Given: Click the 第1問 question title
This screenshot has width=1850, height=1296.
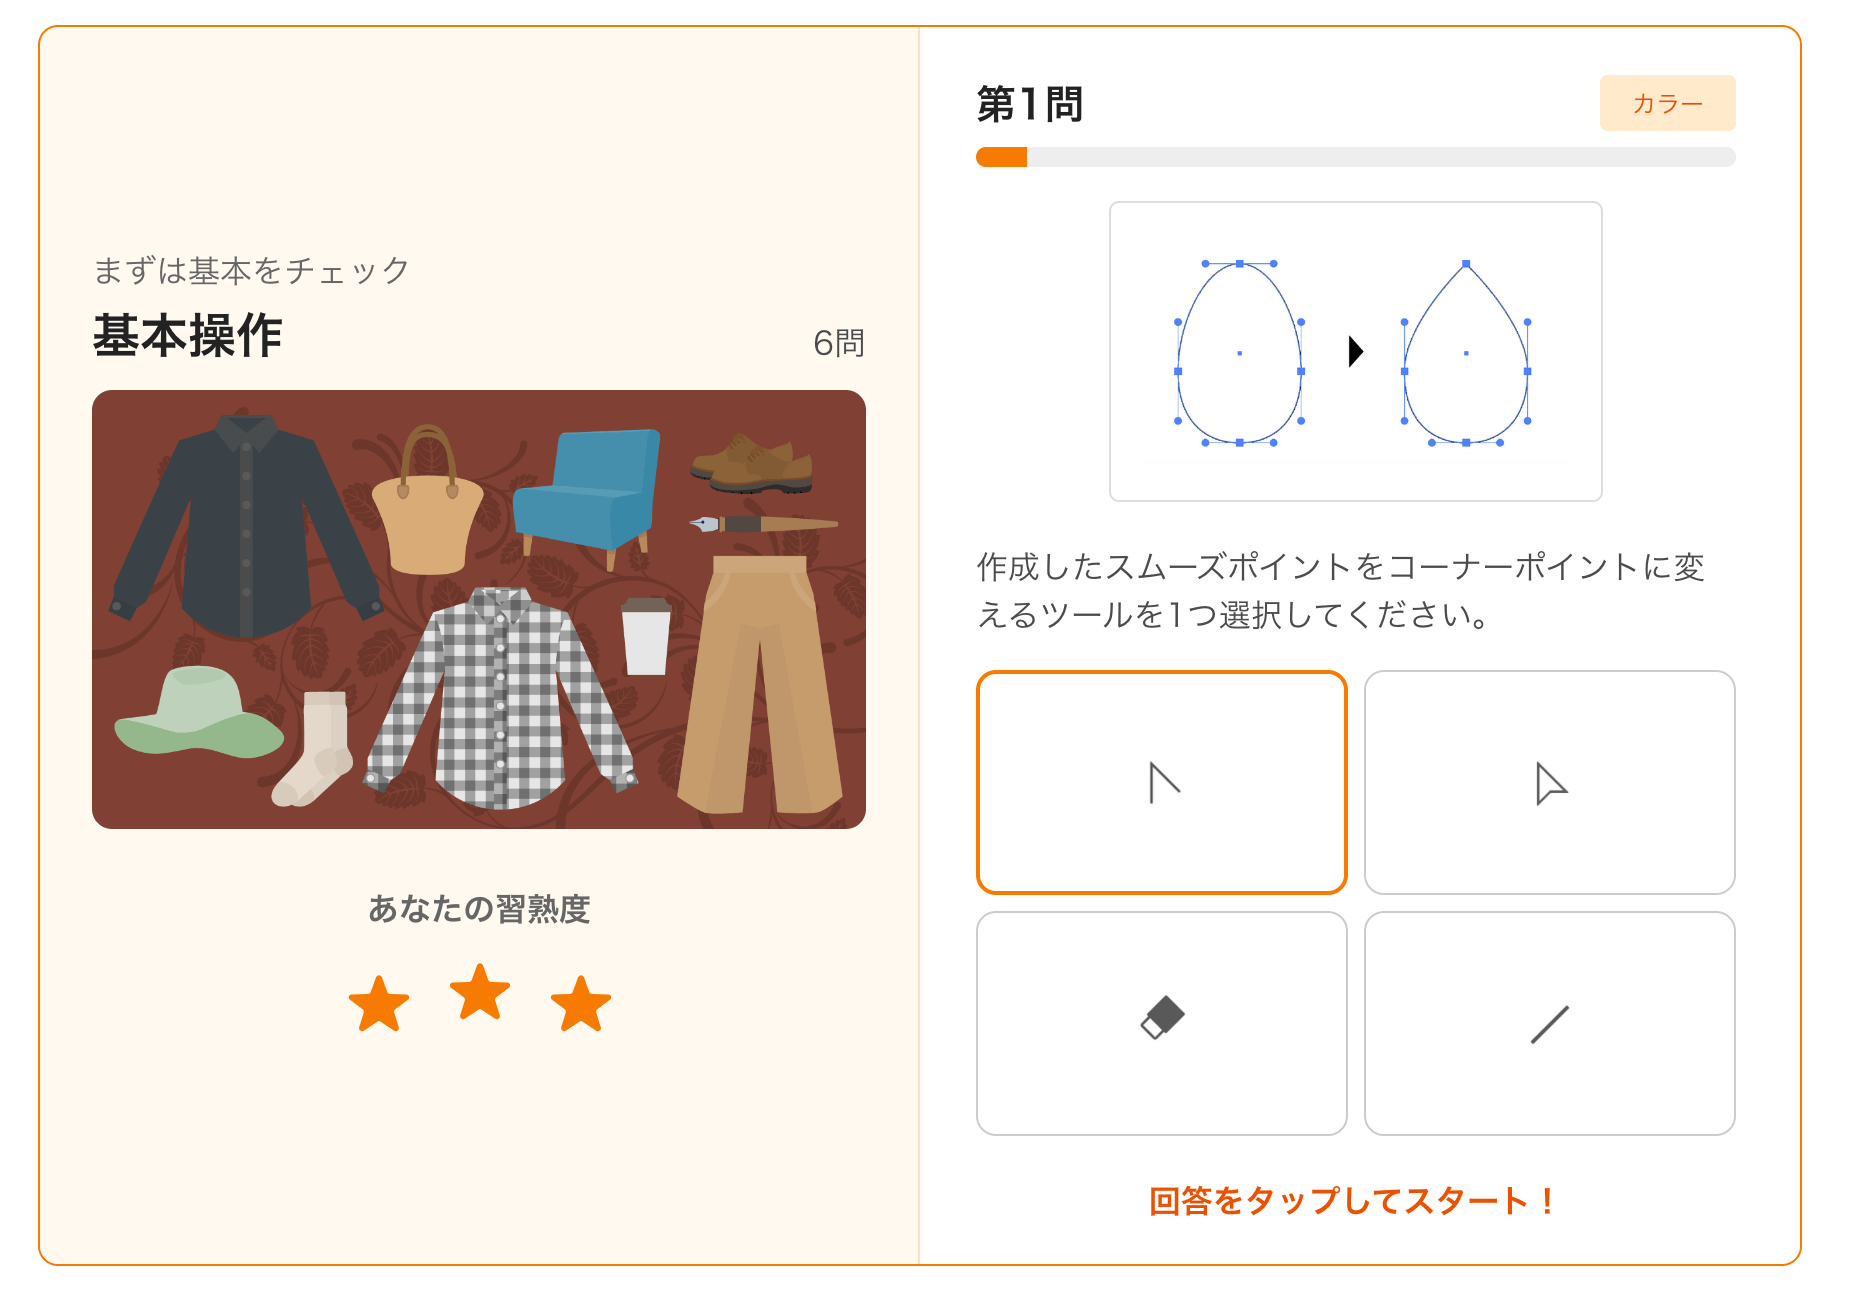Looking at the screenshot, I should coord(1030,104).
